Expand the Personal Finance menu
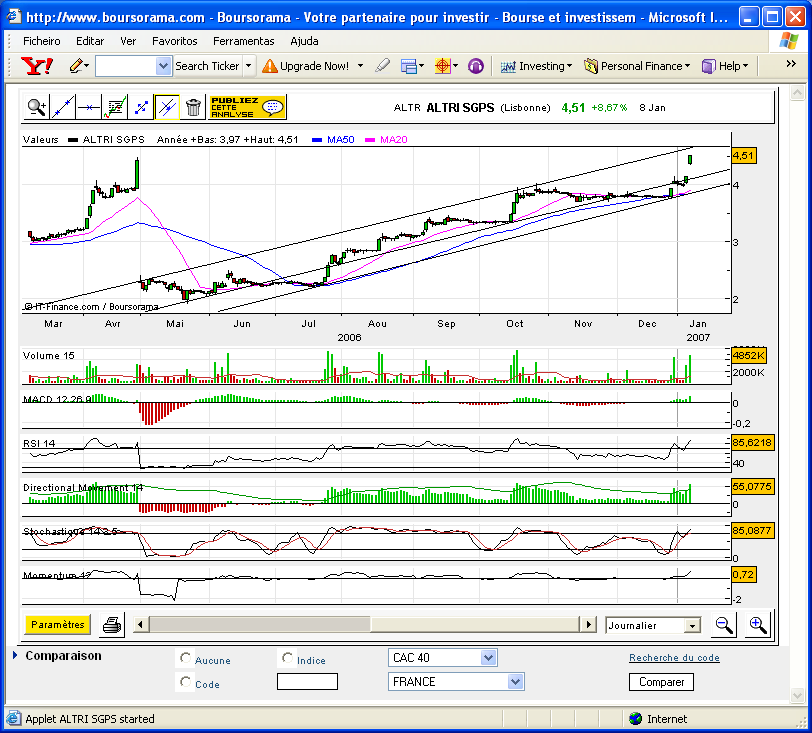Screen dimensions: 812x733 click(637, 66)
